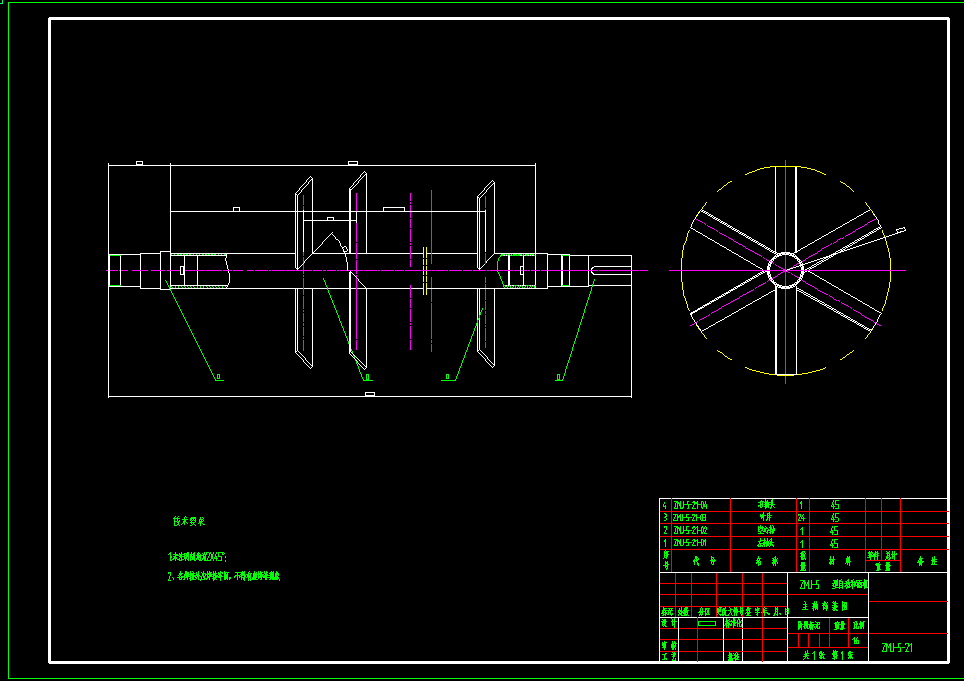Click the first green technical note line
The height and width of the screenshot is (681, 964).
point(197,557)
